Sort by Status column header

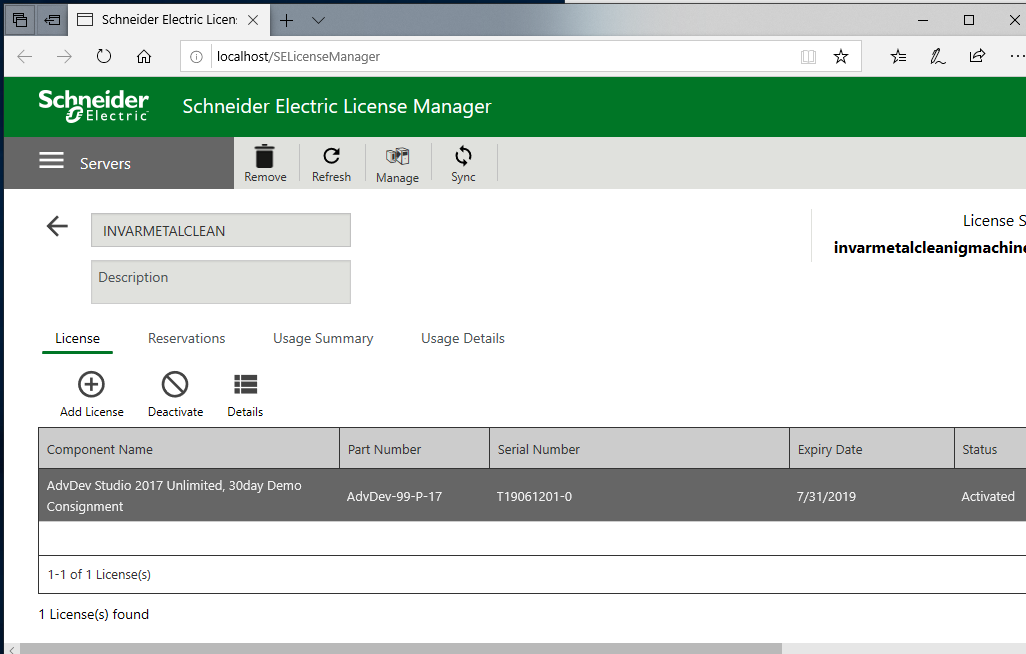(990, 449)
